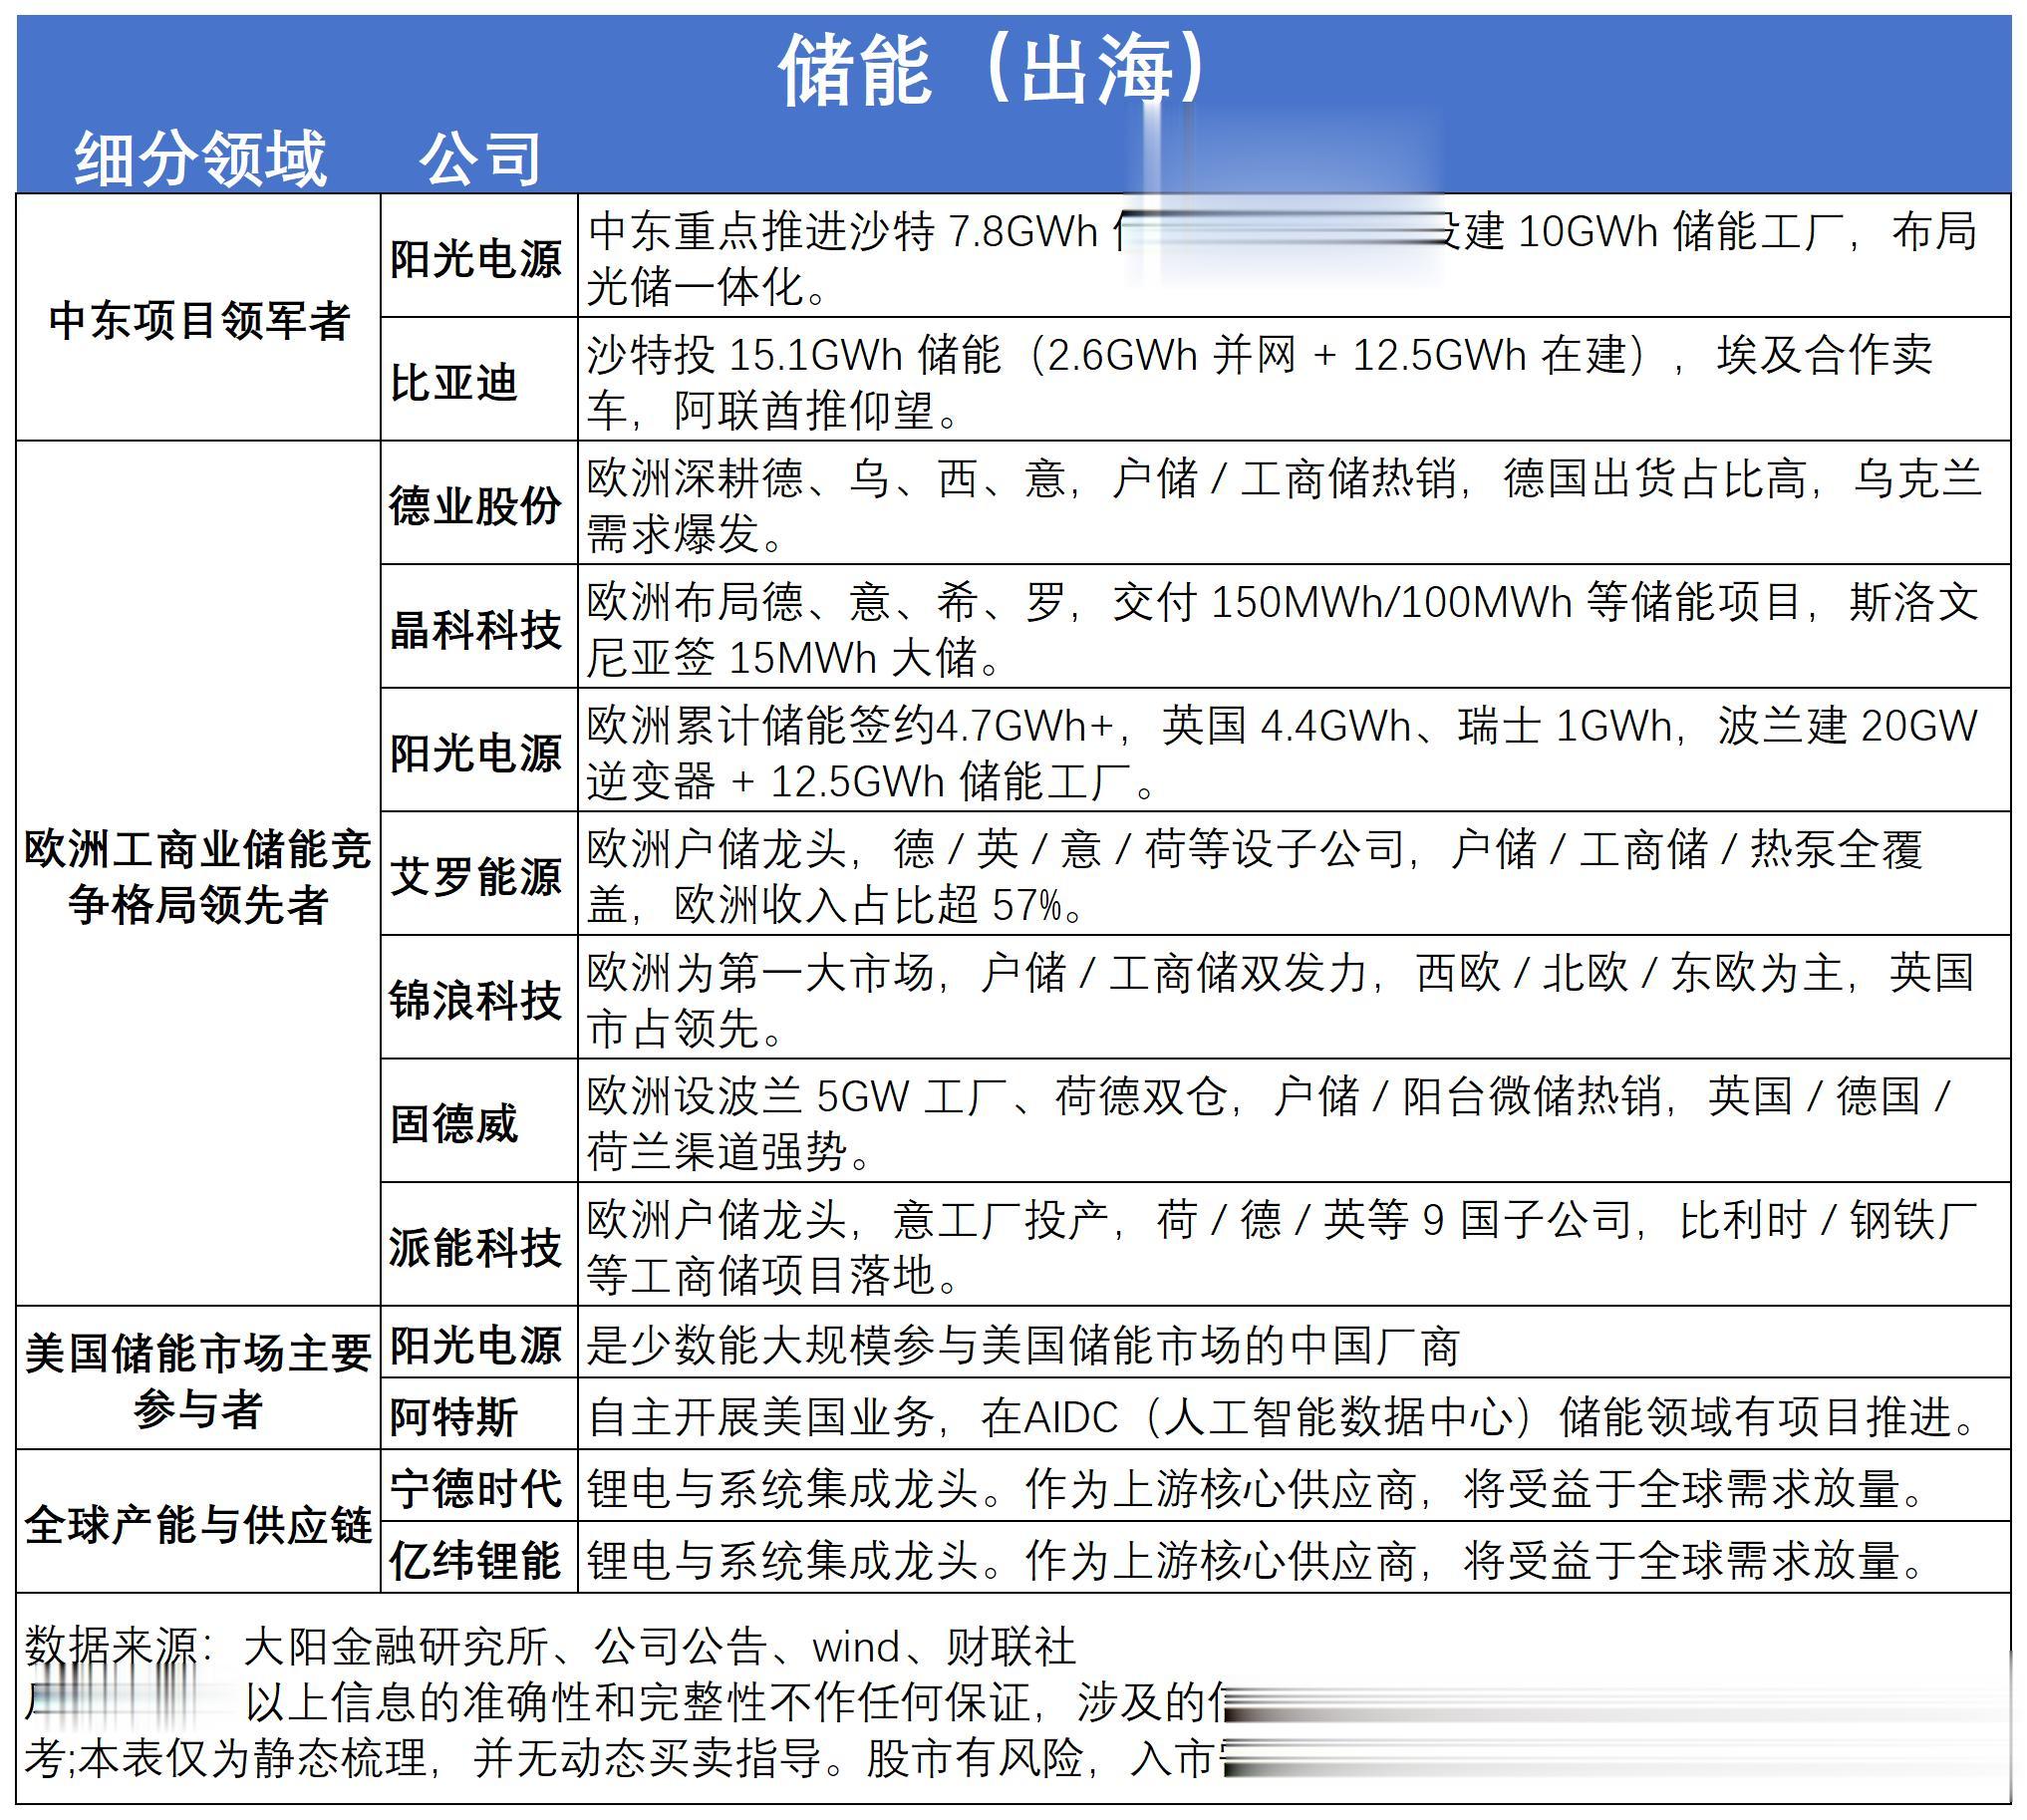The image size is (2027, 1820).
Task: Select the 派能科技 company cell
Action: pos(475,1246)
